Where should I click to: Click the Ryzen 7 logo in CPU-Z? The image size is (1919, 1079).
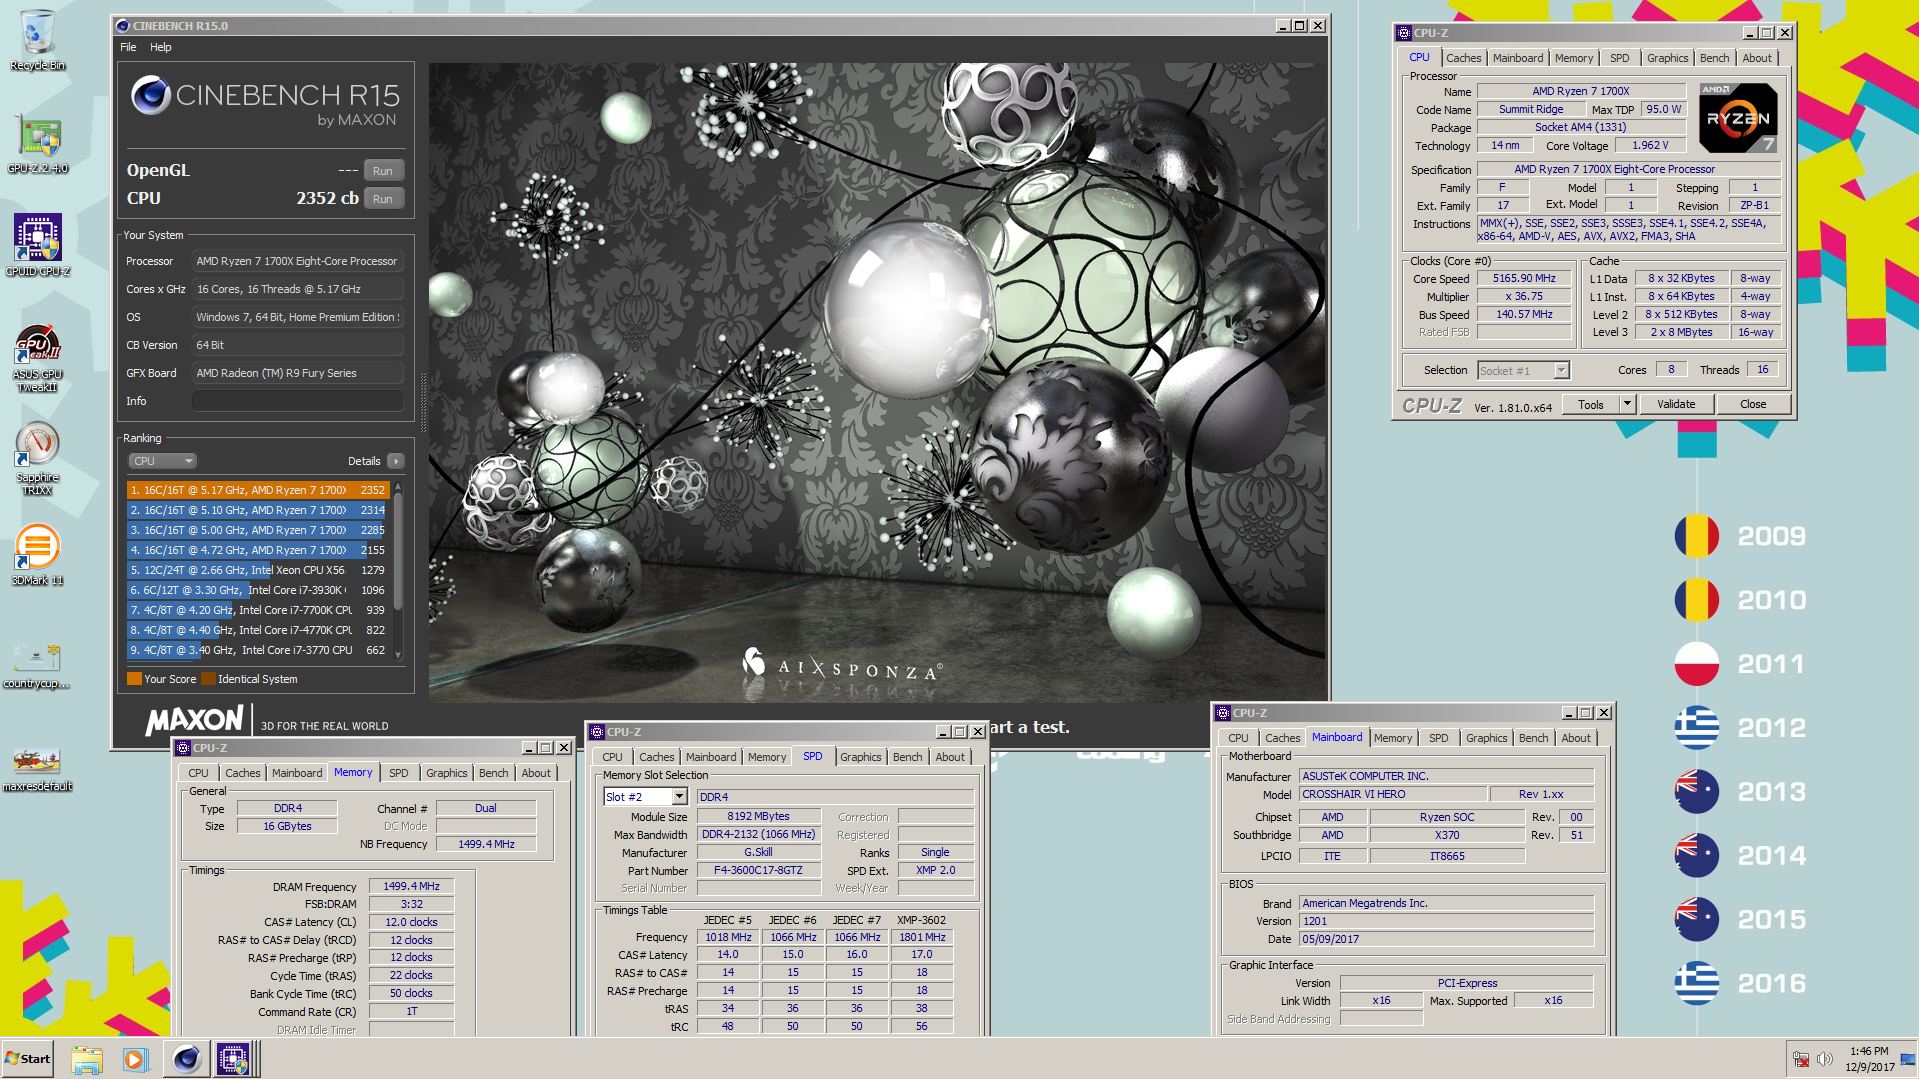pos(1738,117)
